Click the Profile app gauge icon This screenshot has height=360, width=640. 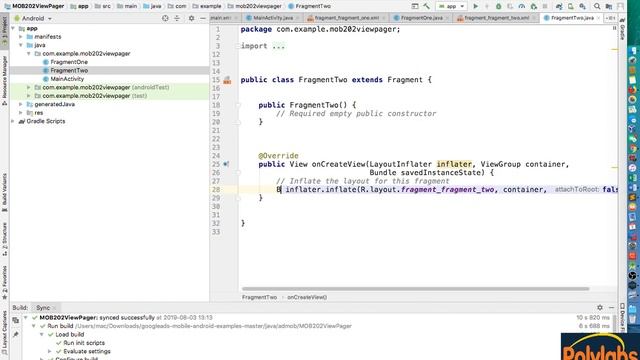click(x=522, y=6)
